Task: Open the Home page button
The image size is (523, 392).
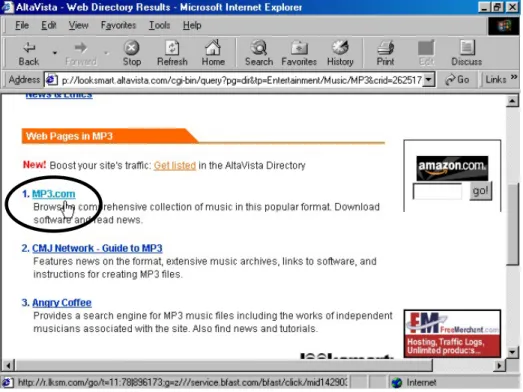Action: pyautogui.click(x=213, y=53)
